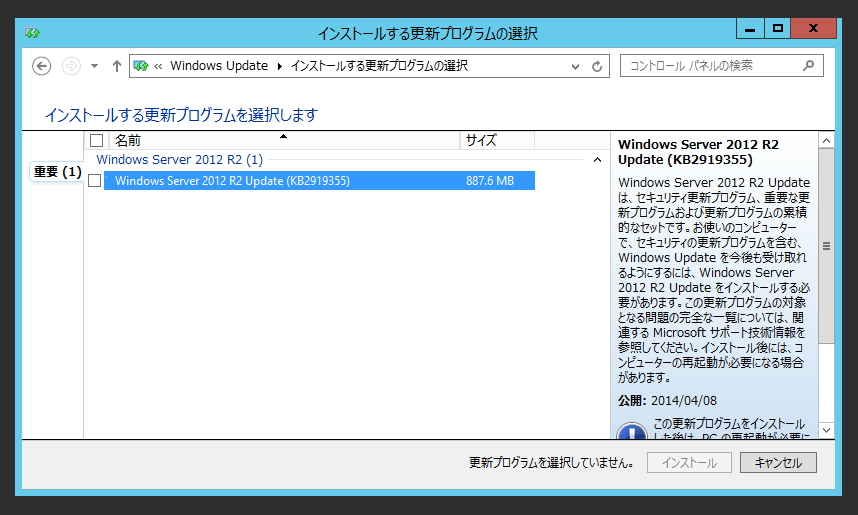Click the 公開: 2014/04/08 date text
Image resolution: width=858 pixels, height=515 pixels.
click(x=667, y=401)
